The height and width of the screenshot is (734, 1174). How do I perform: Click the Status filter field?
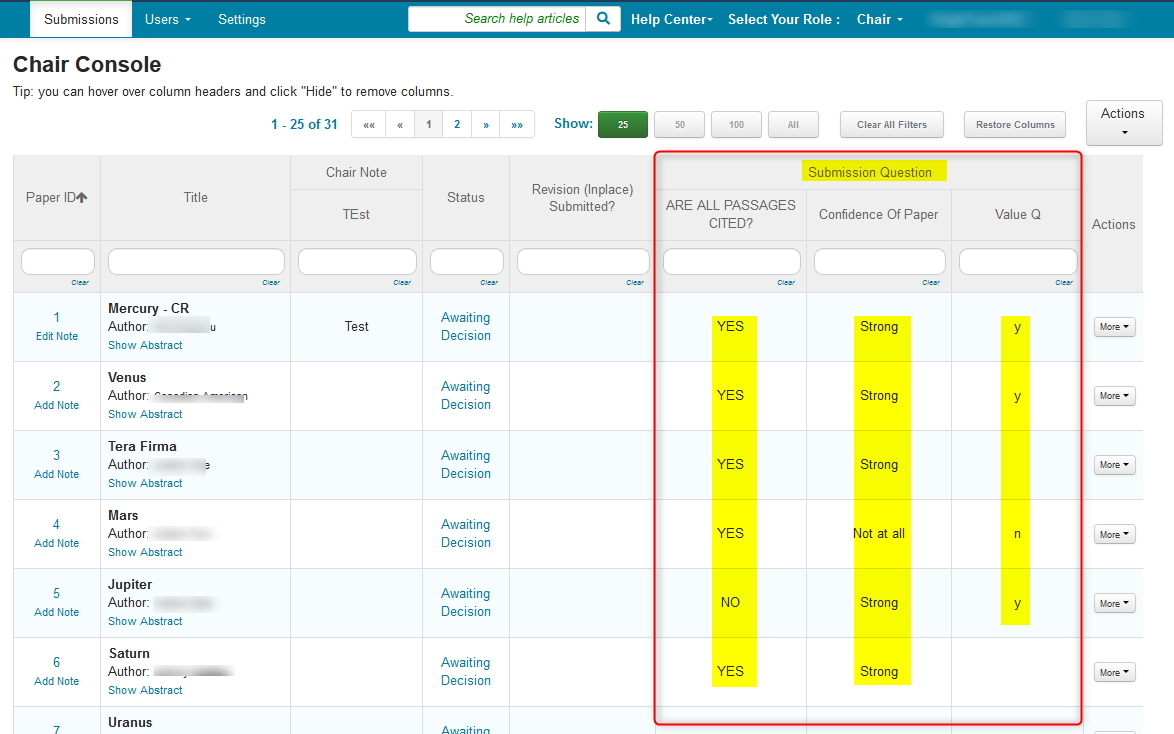[x=466, y=261]
